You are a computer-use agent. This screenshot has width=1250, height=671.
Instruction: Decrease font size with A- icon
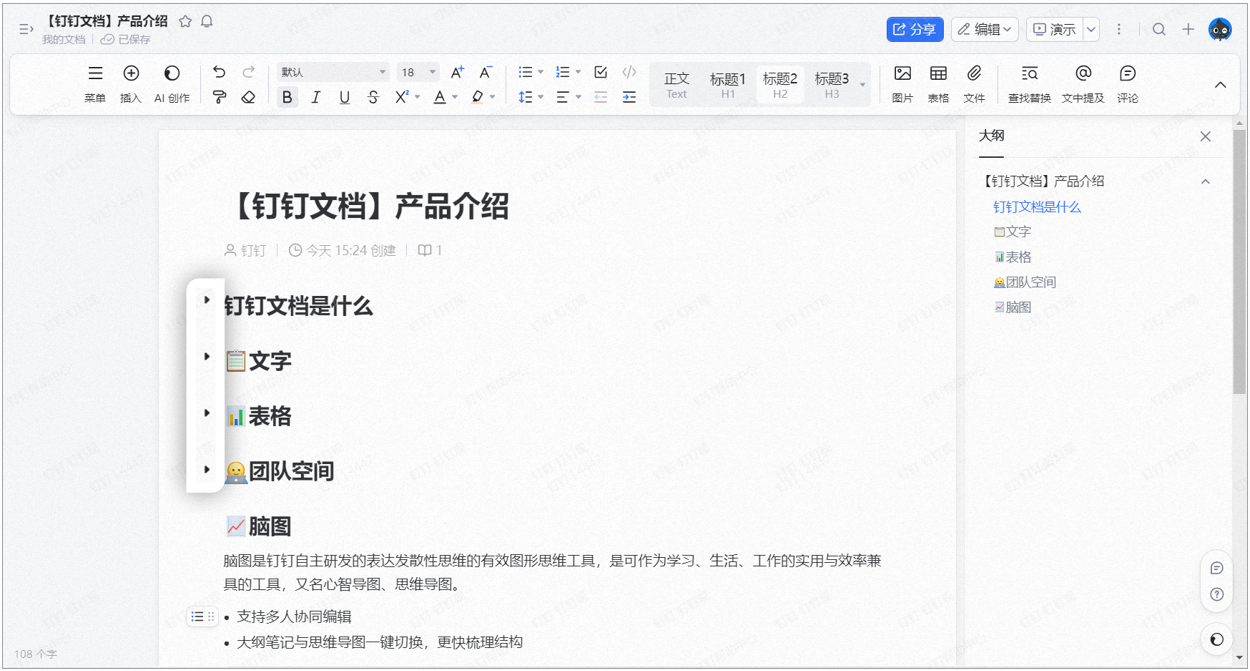485,72
